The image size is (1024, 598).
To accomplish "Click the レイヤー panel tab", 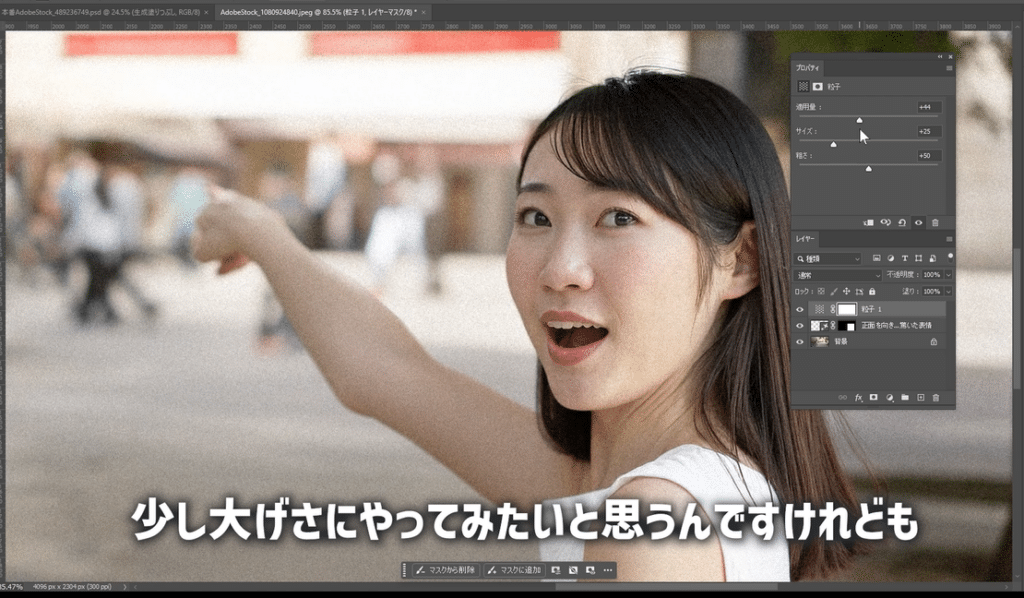I will [x=806, y=240].
